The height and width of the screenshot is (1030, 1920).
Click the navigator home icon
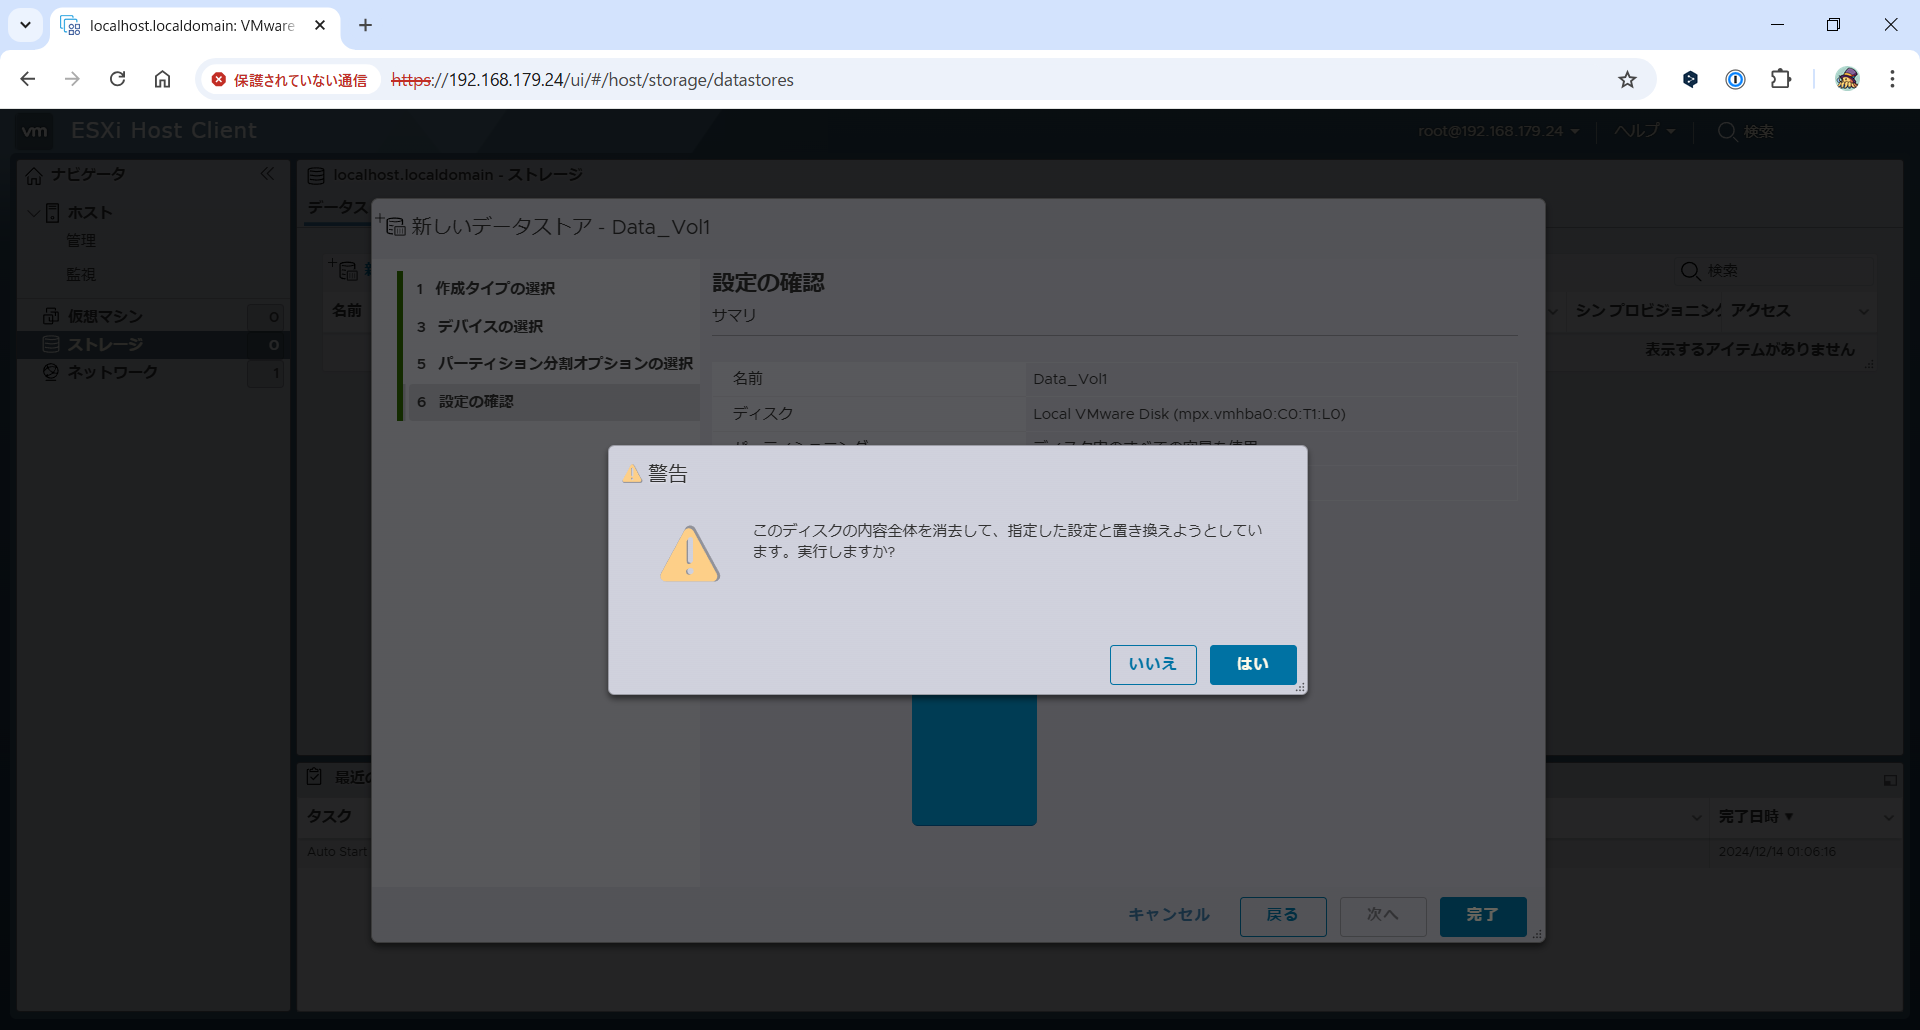pos(34,175)
